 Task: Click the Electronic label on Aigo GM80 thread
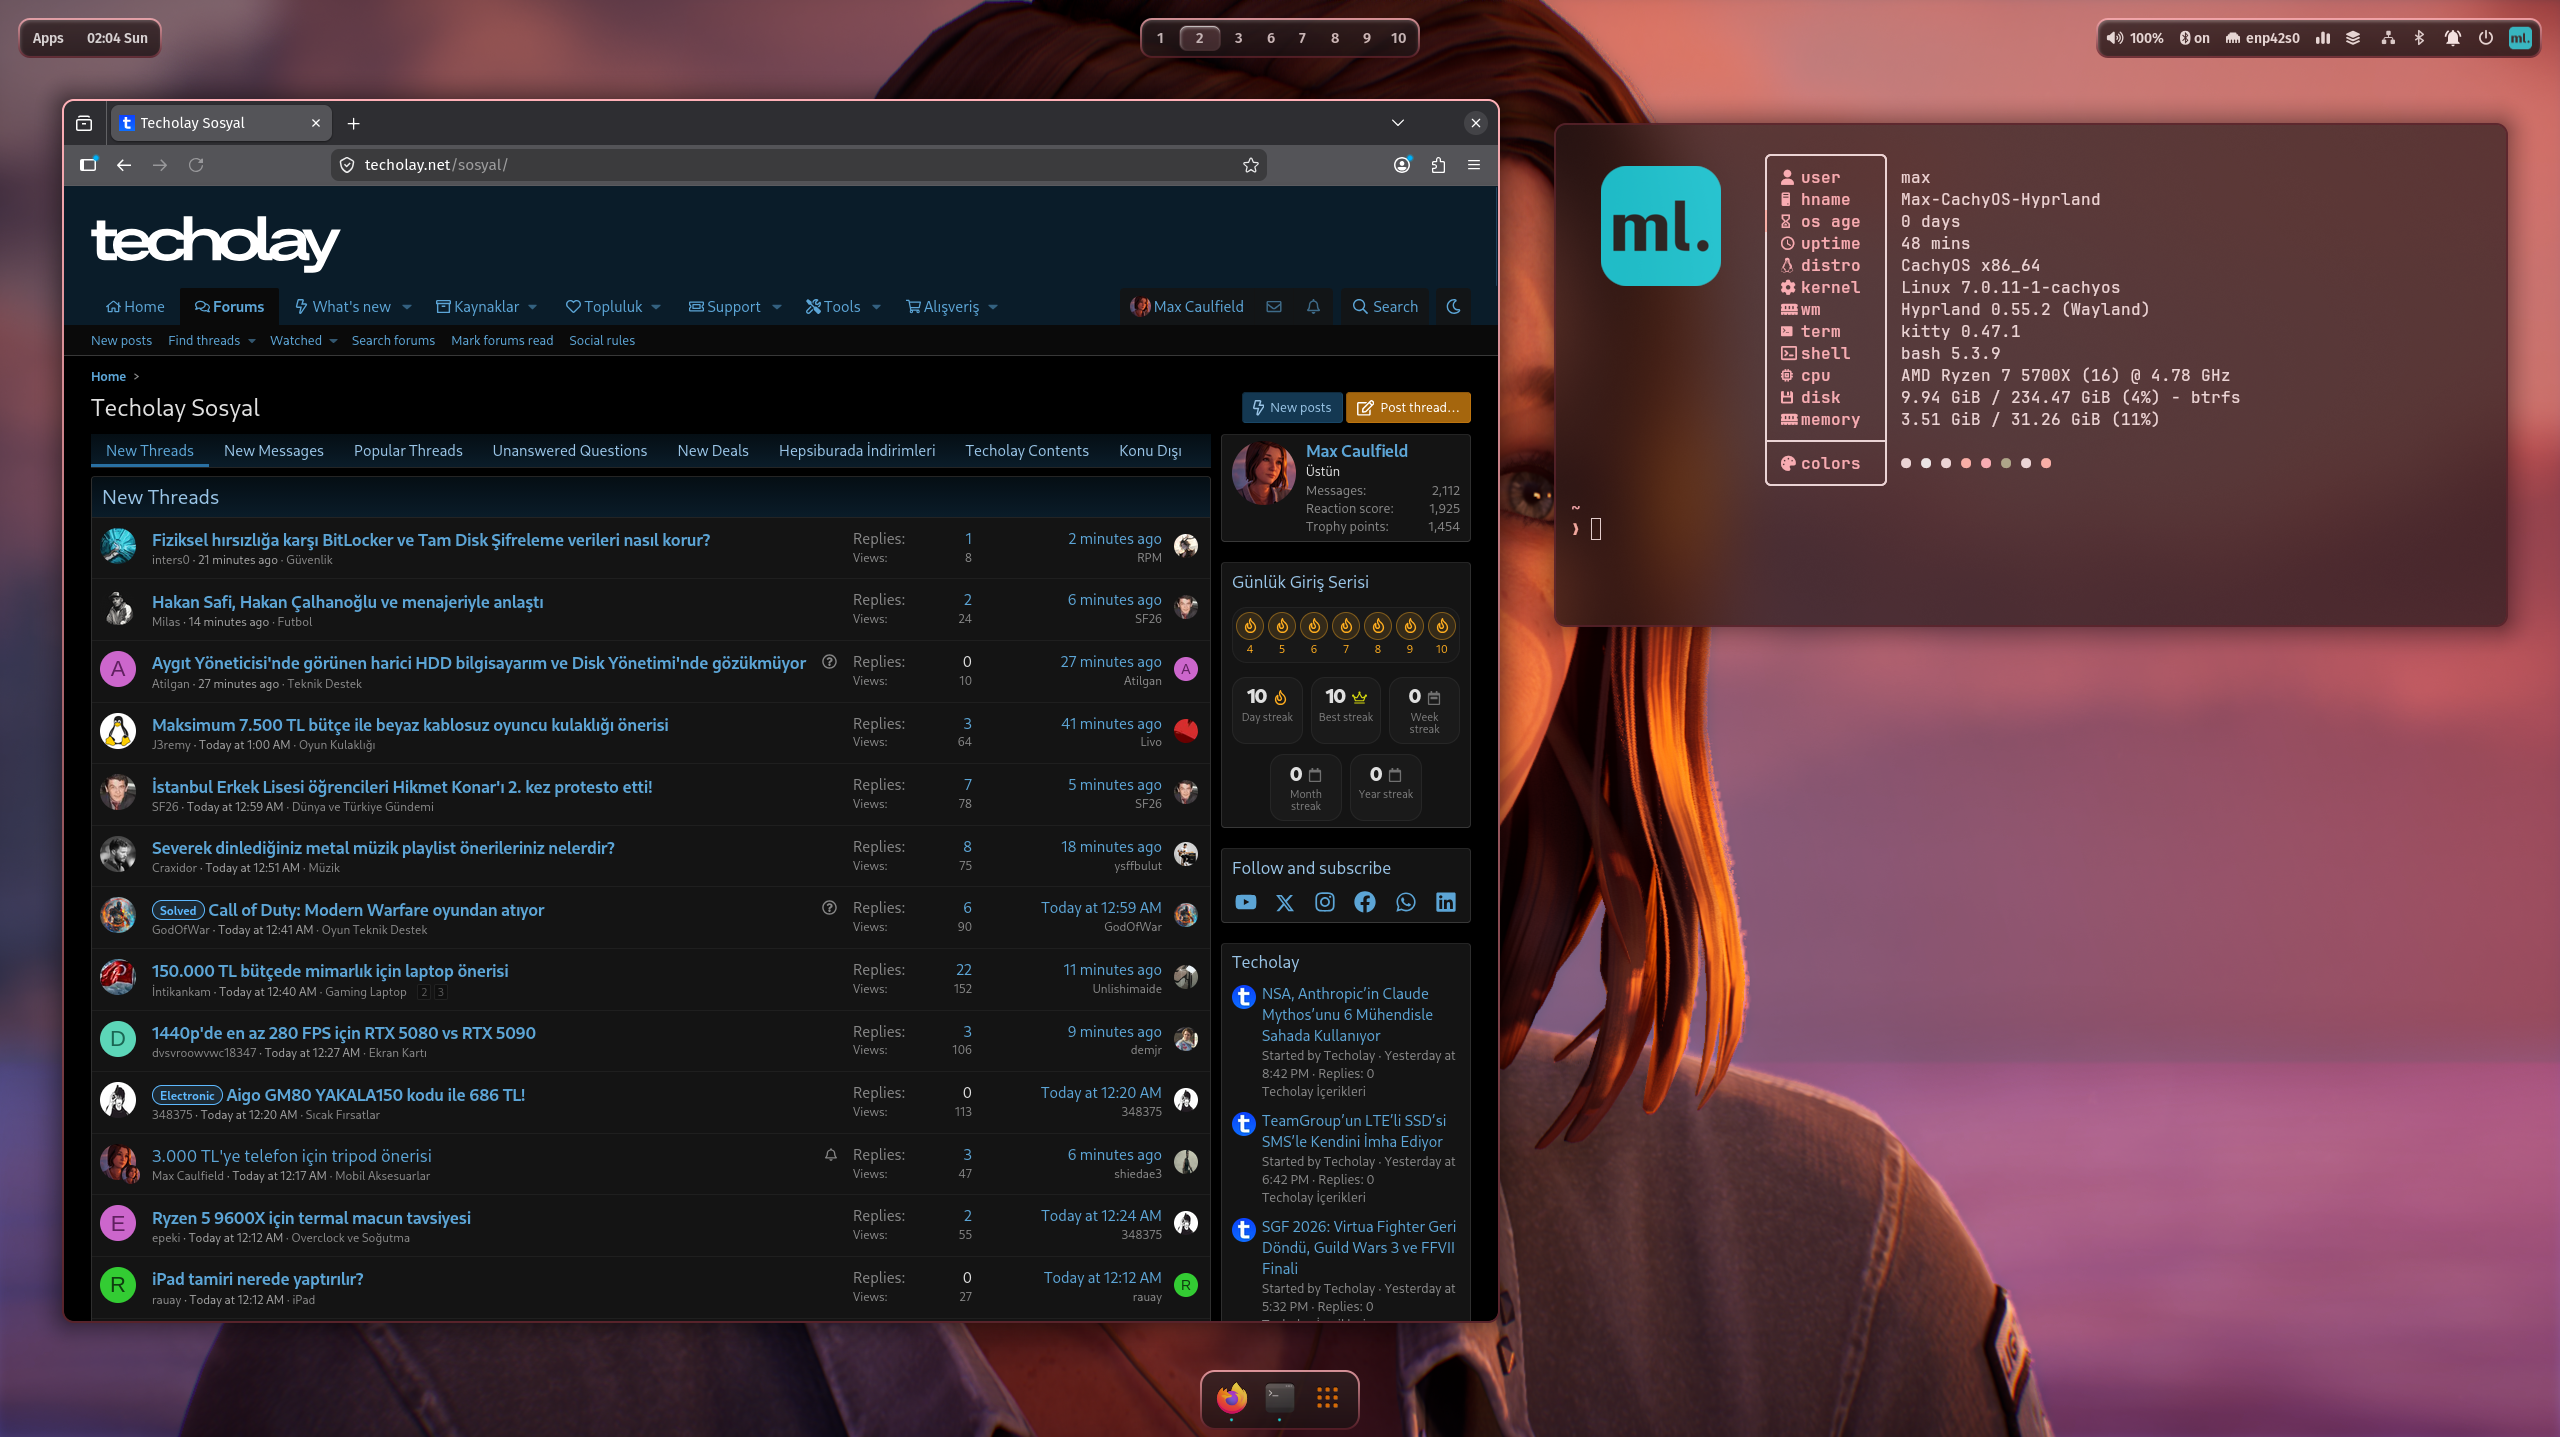tap(187, 1096)
